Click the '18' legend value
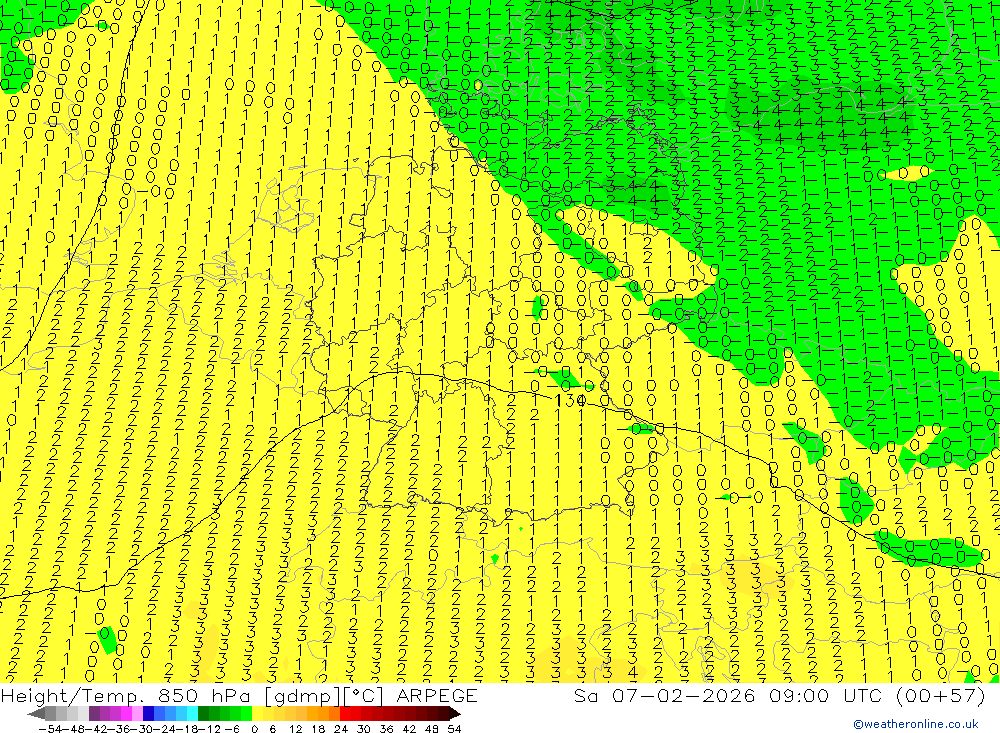This screenshot has height=733, width=1000. click(318, 729)
